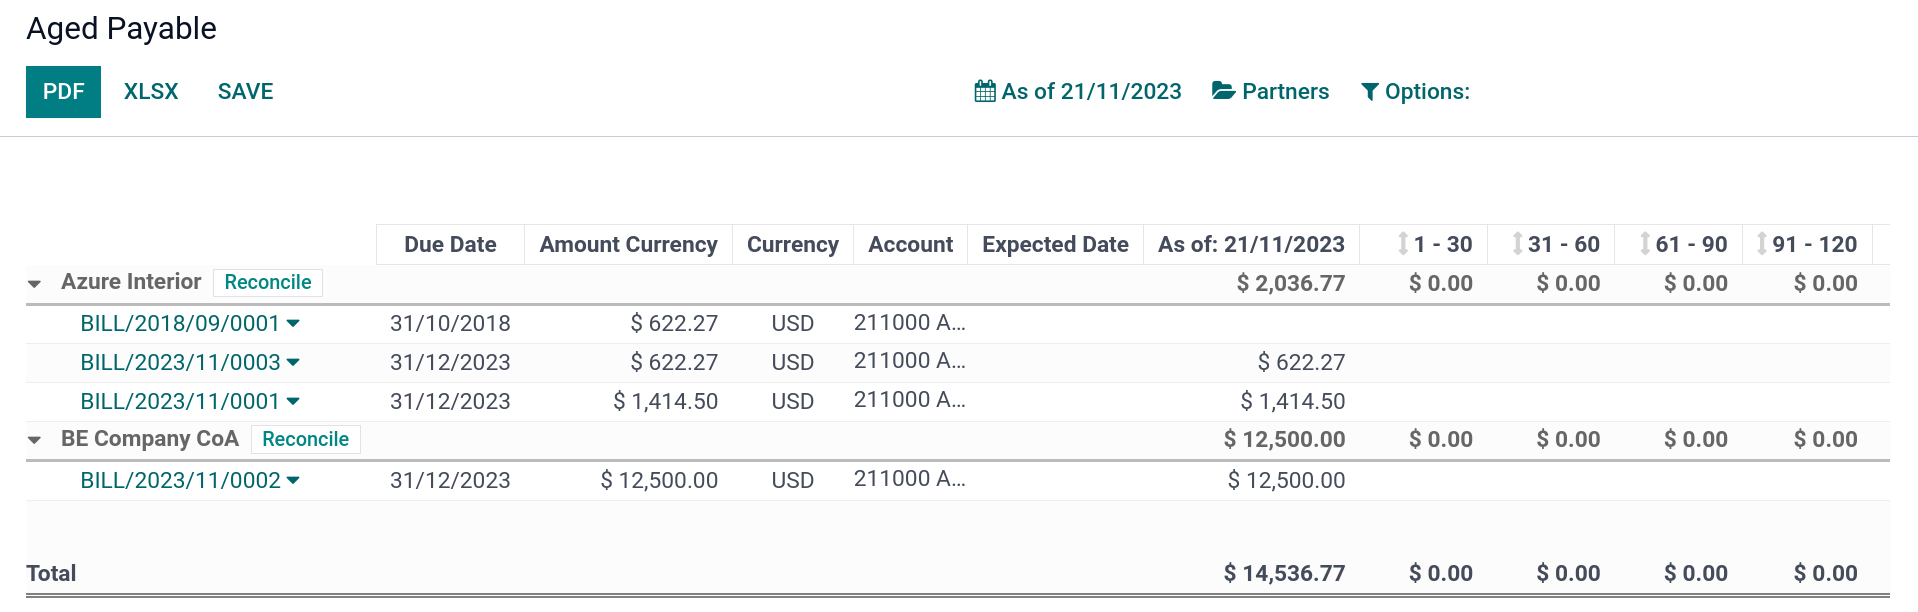Click the calendar icon beside As of date
The width and height of the screenshot is (1918, 612).
point(985,92)
